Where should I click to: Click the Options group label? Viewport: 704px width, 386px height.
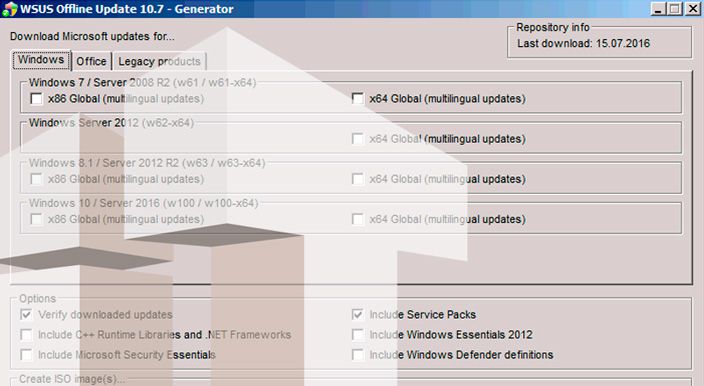[38, 299]
